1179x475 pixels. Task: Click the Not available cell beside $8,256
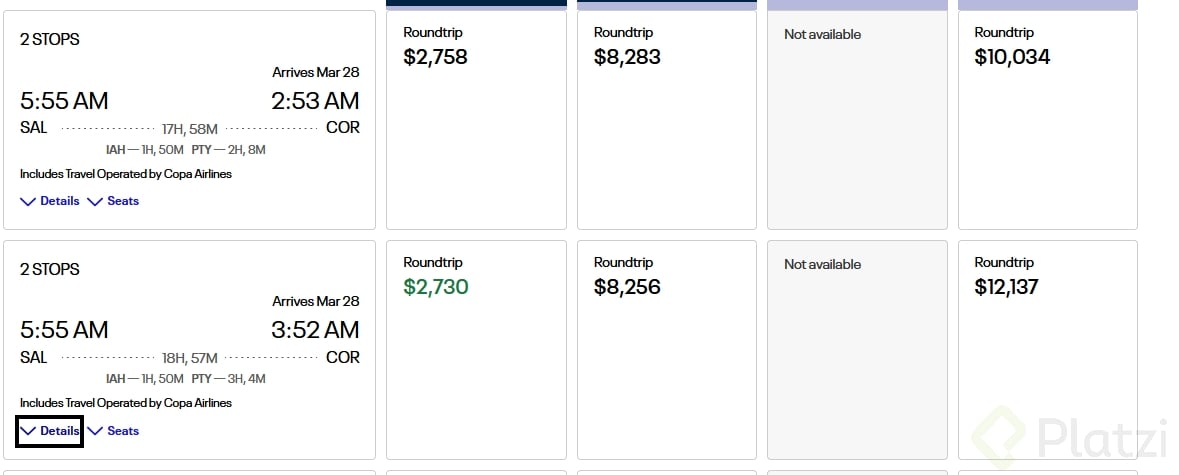pyautogui.click(x=856, y=350)
